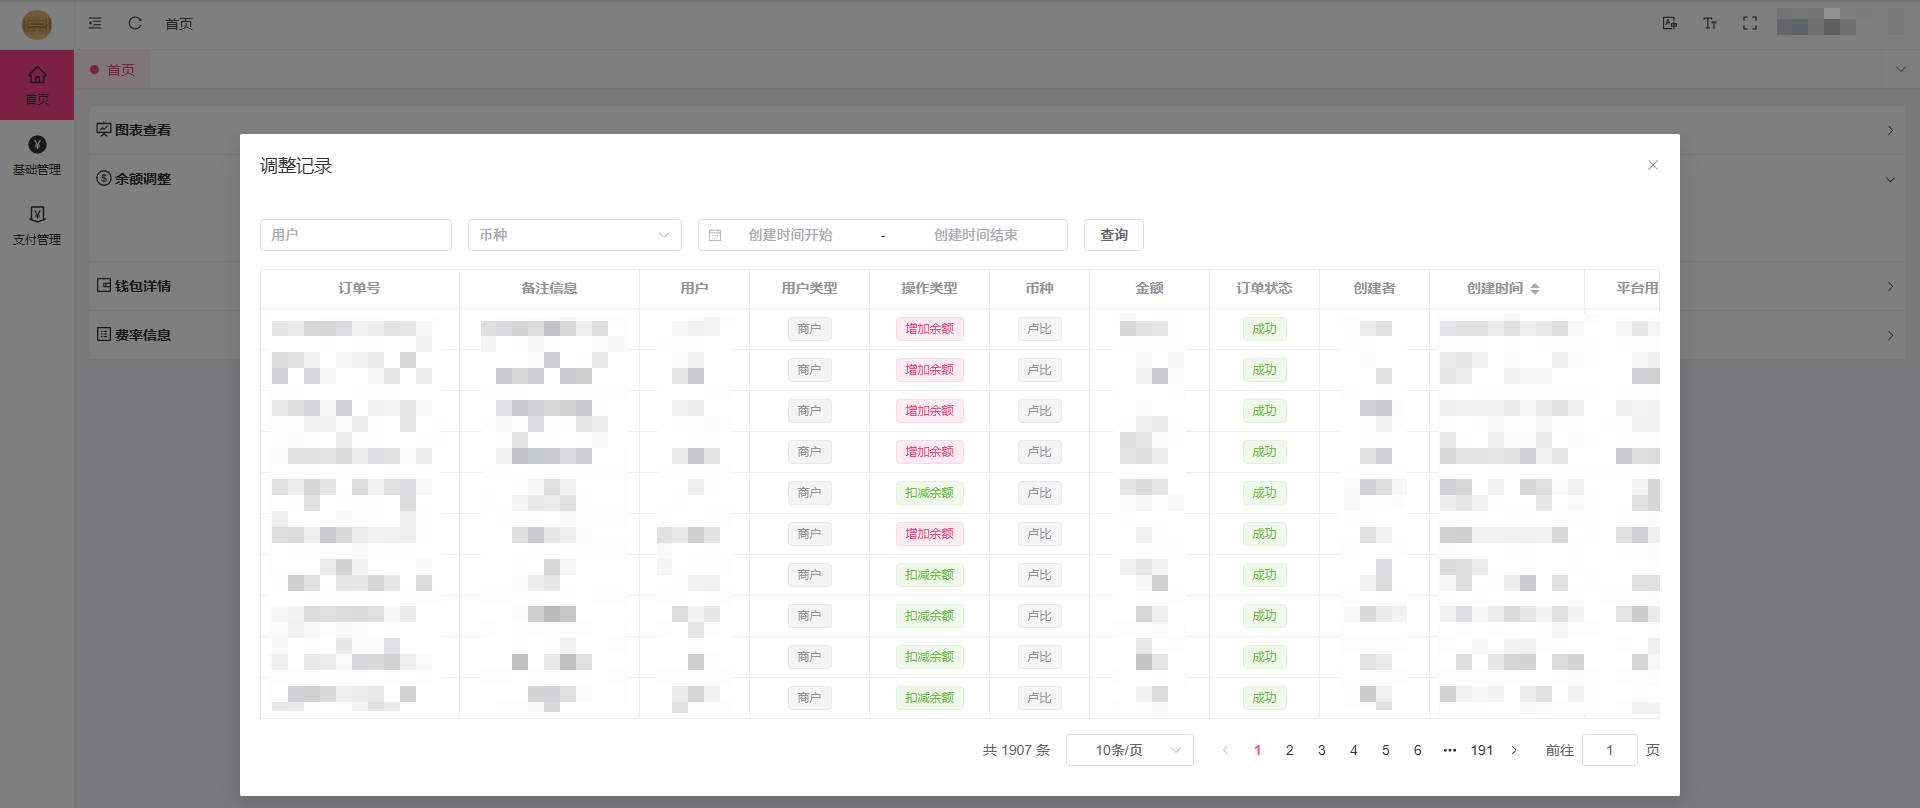
Task: Toggle fullscreen mode icon
Action: coord(1749,23)
